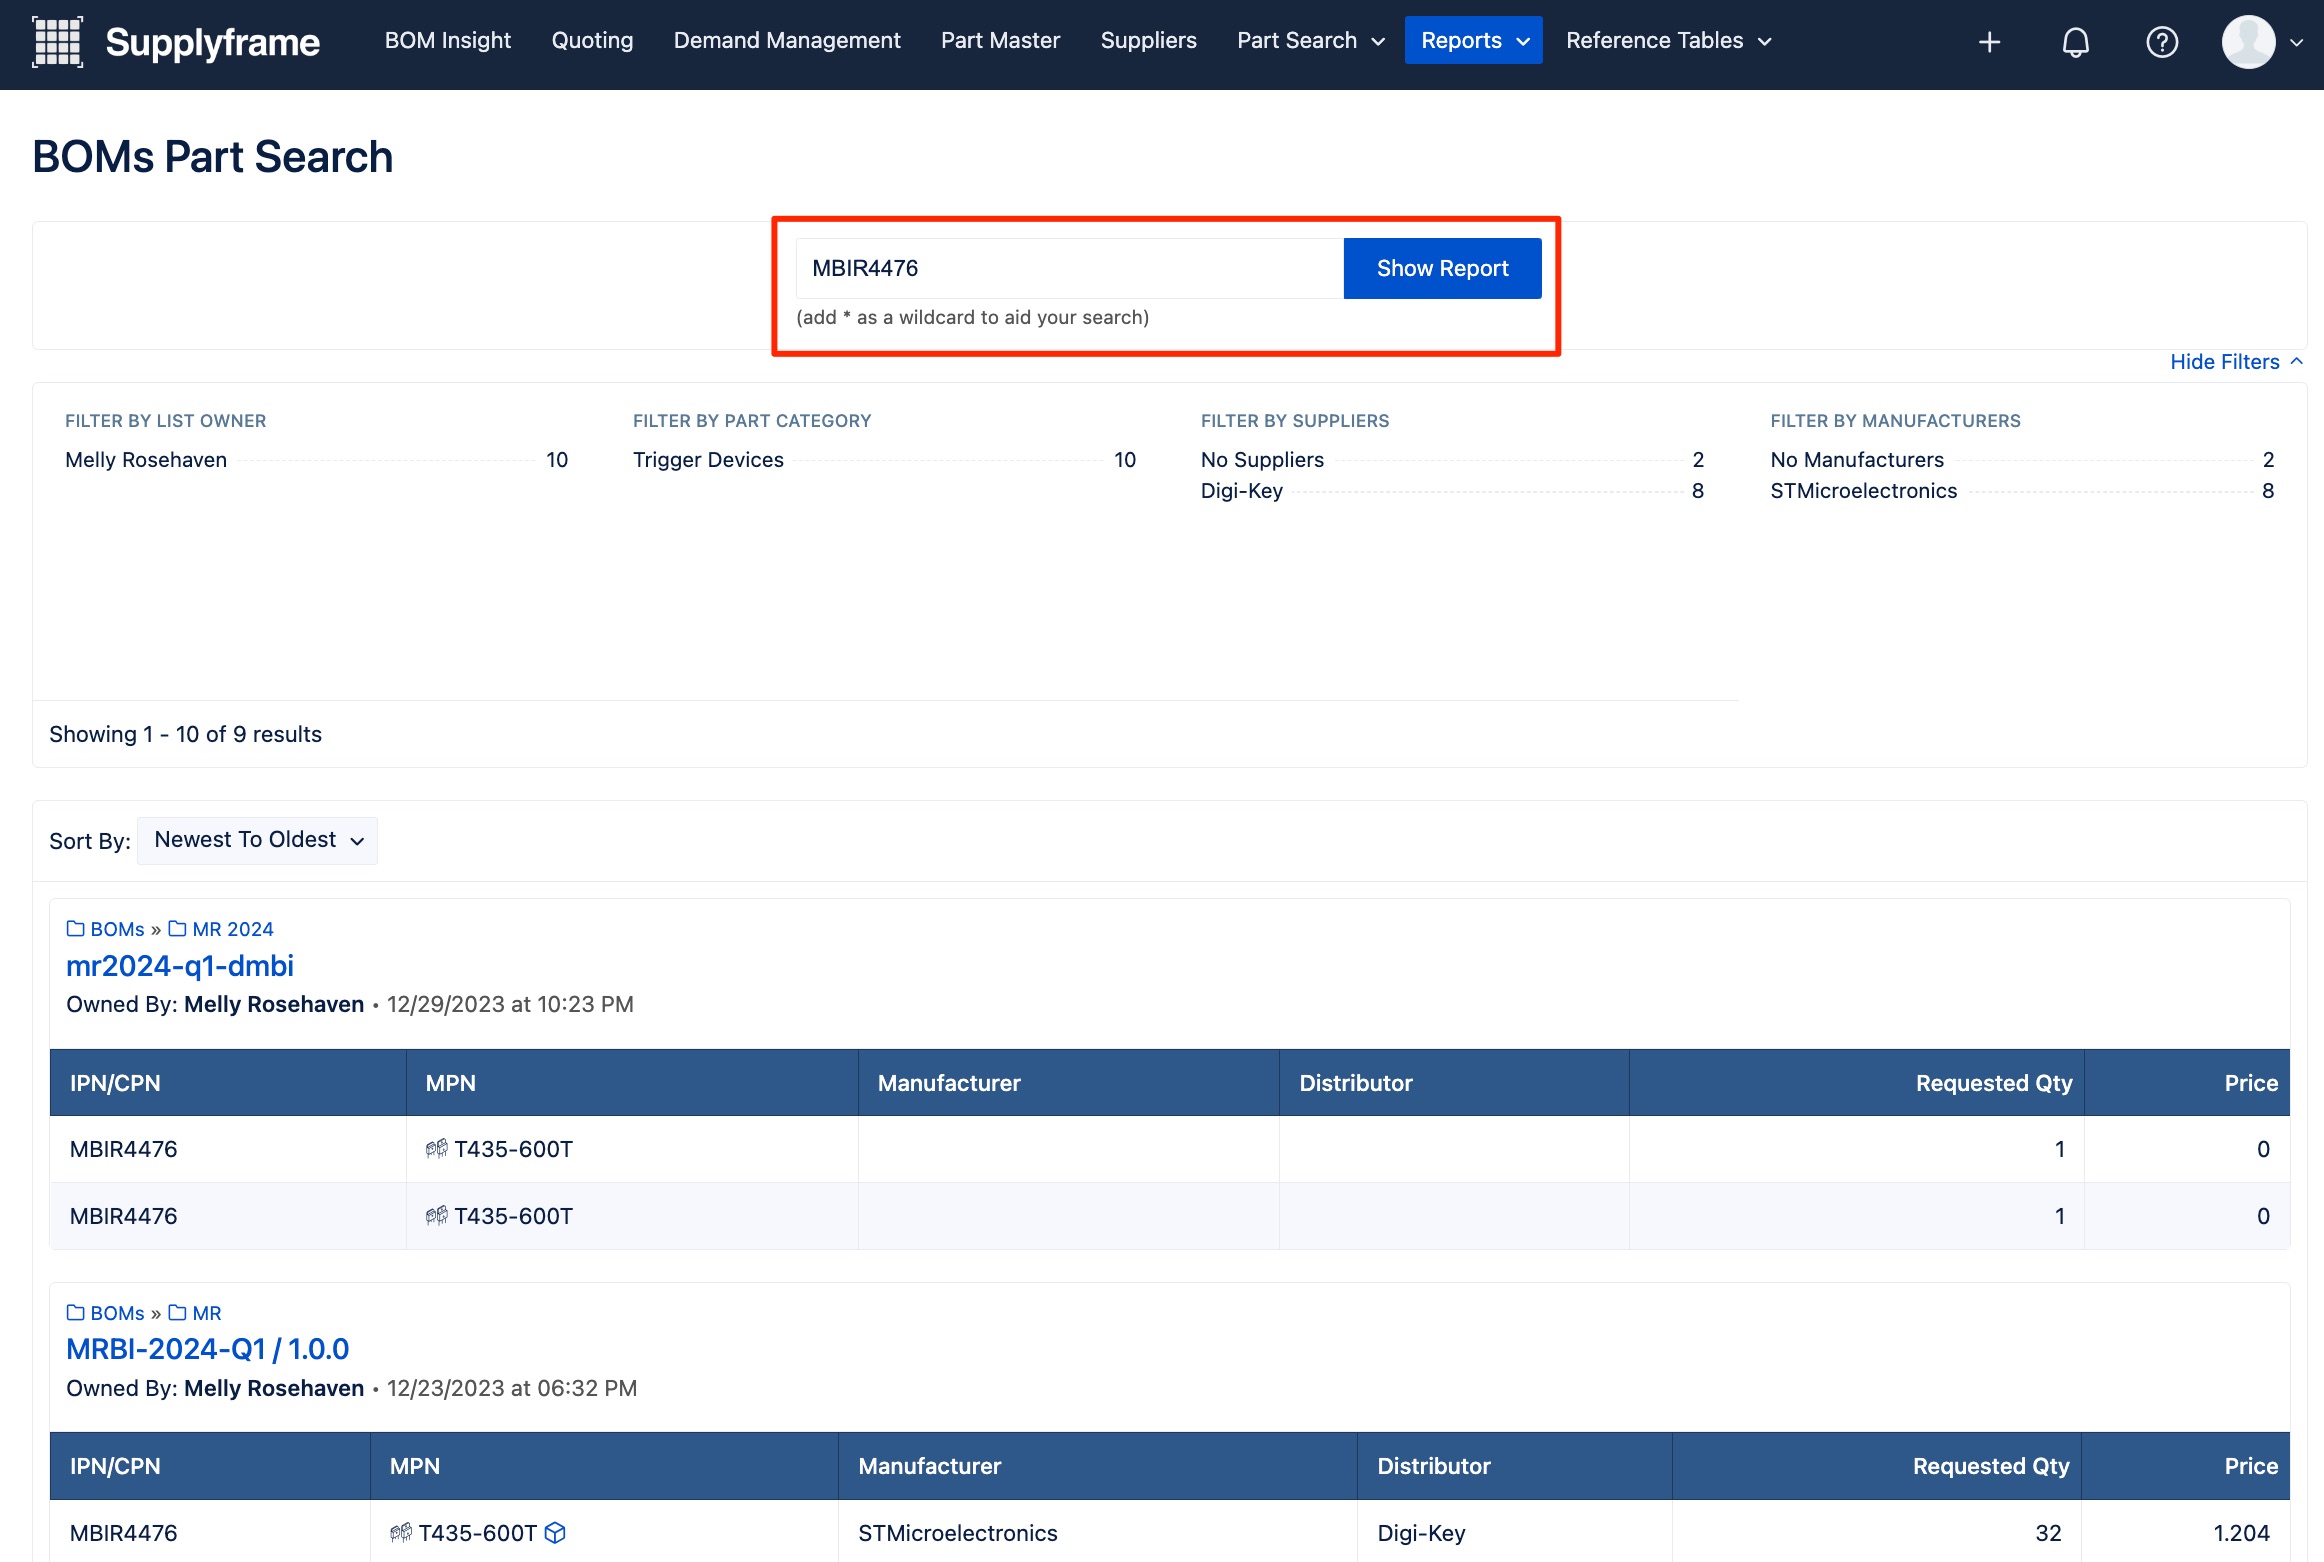Click the Show Report button
Screen dimensions: 2324x1562
coord(1442,268)
